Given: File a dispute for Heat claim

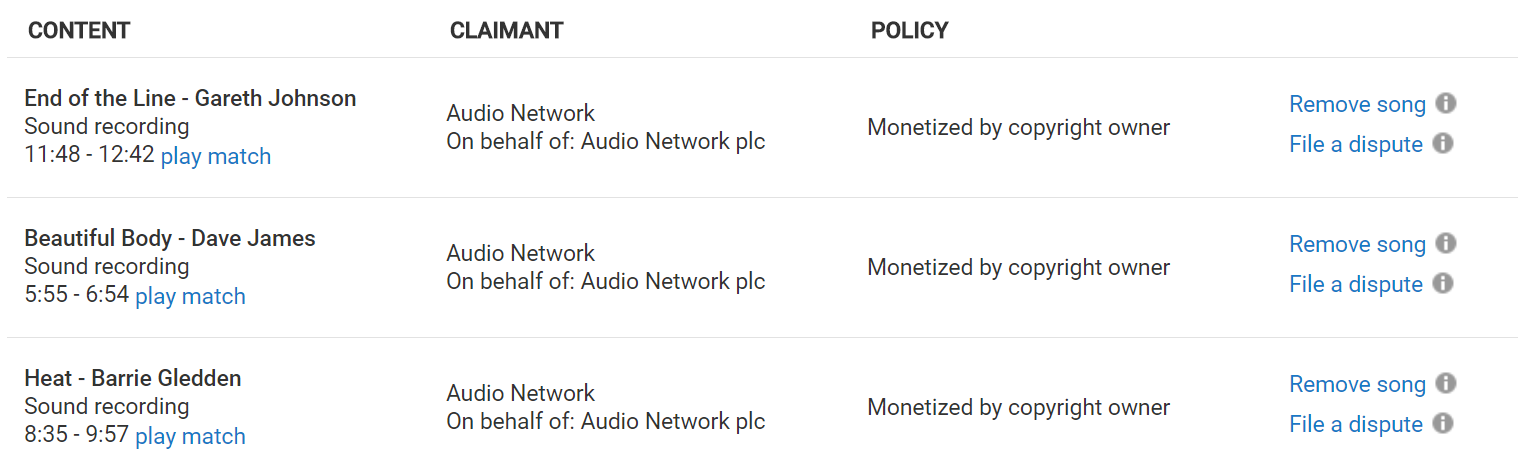Looking at the screenshot, I should click(x=1356, y=424).
